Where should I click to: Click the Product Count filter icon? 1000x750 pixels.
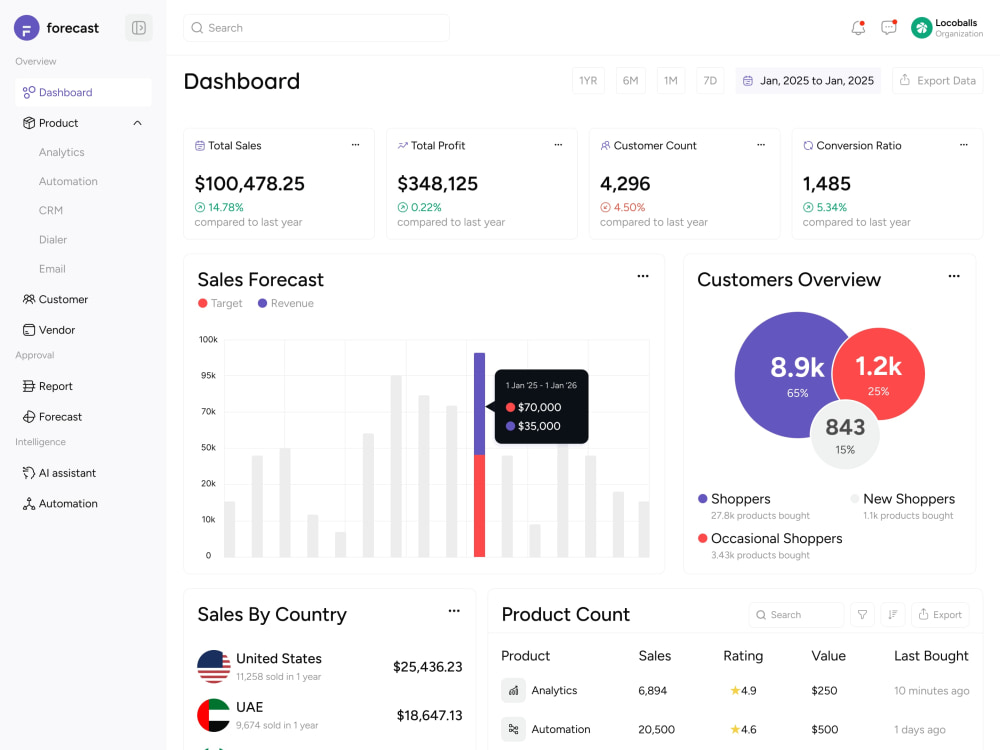[862, 615]
